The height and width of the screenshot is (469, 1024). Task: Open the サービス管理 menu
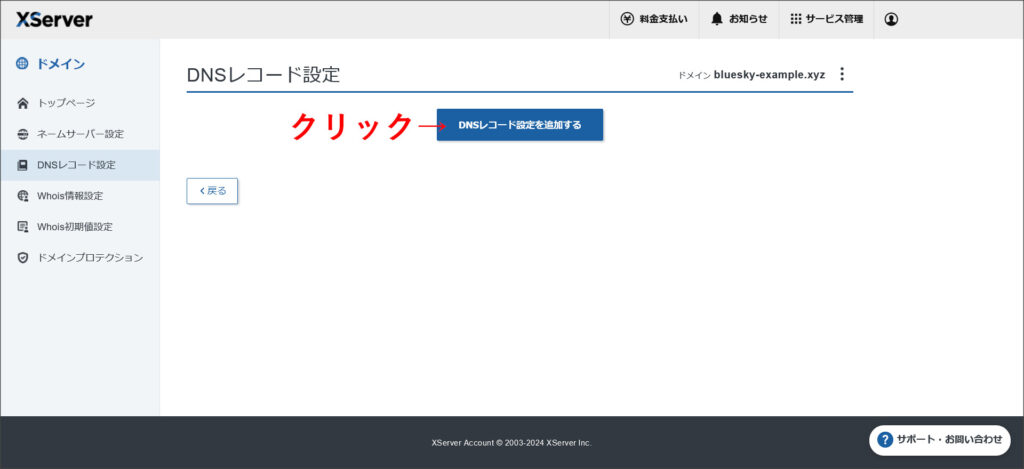pyautogui.click(x=826, y=20)
